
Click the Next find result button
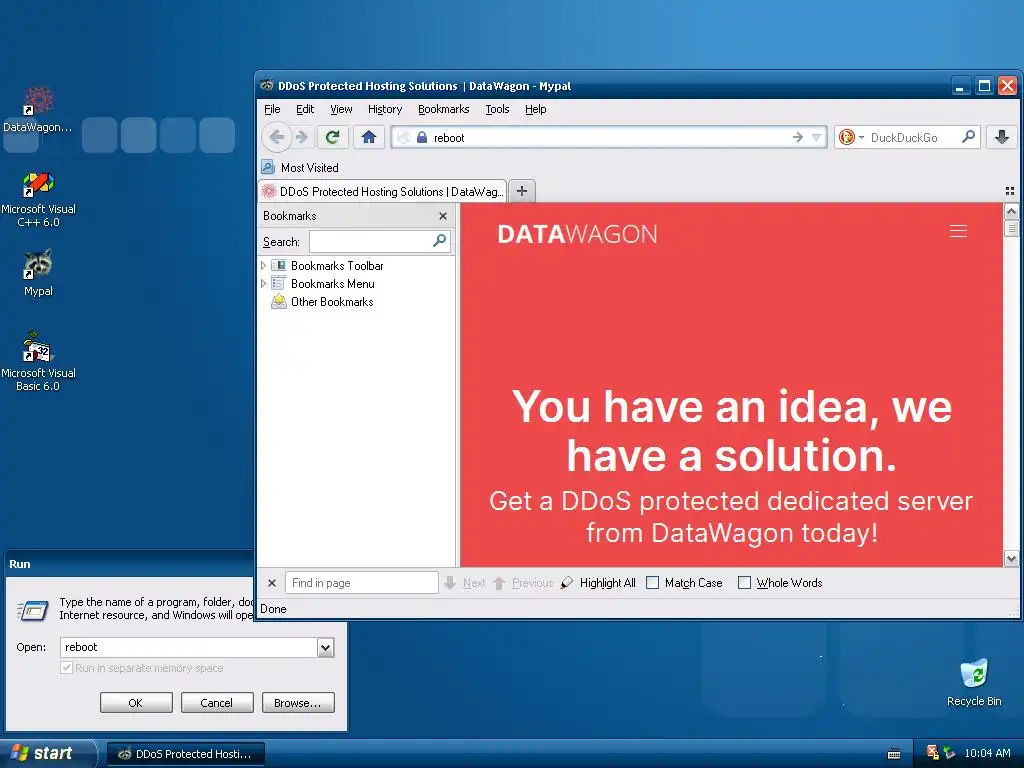tap(465, 583)
